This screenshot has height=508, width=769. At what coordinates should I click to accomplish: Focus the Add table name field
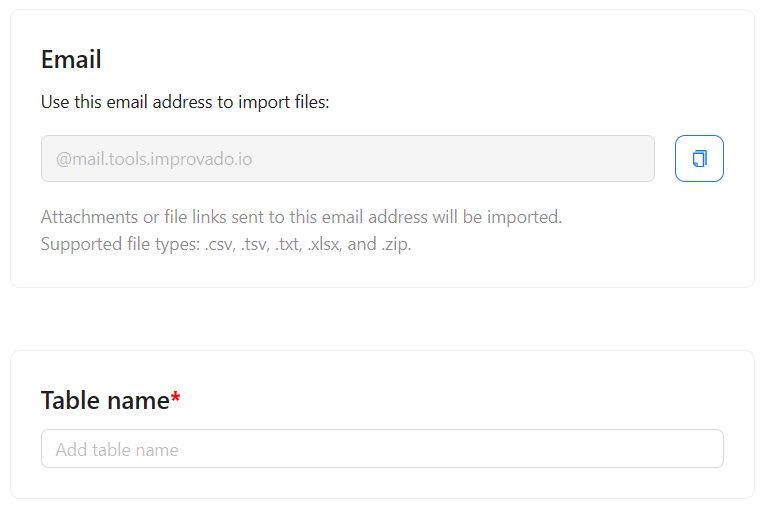[382, 449]
